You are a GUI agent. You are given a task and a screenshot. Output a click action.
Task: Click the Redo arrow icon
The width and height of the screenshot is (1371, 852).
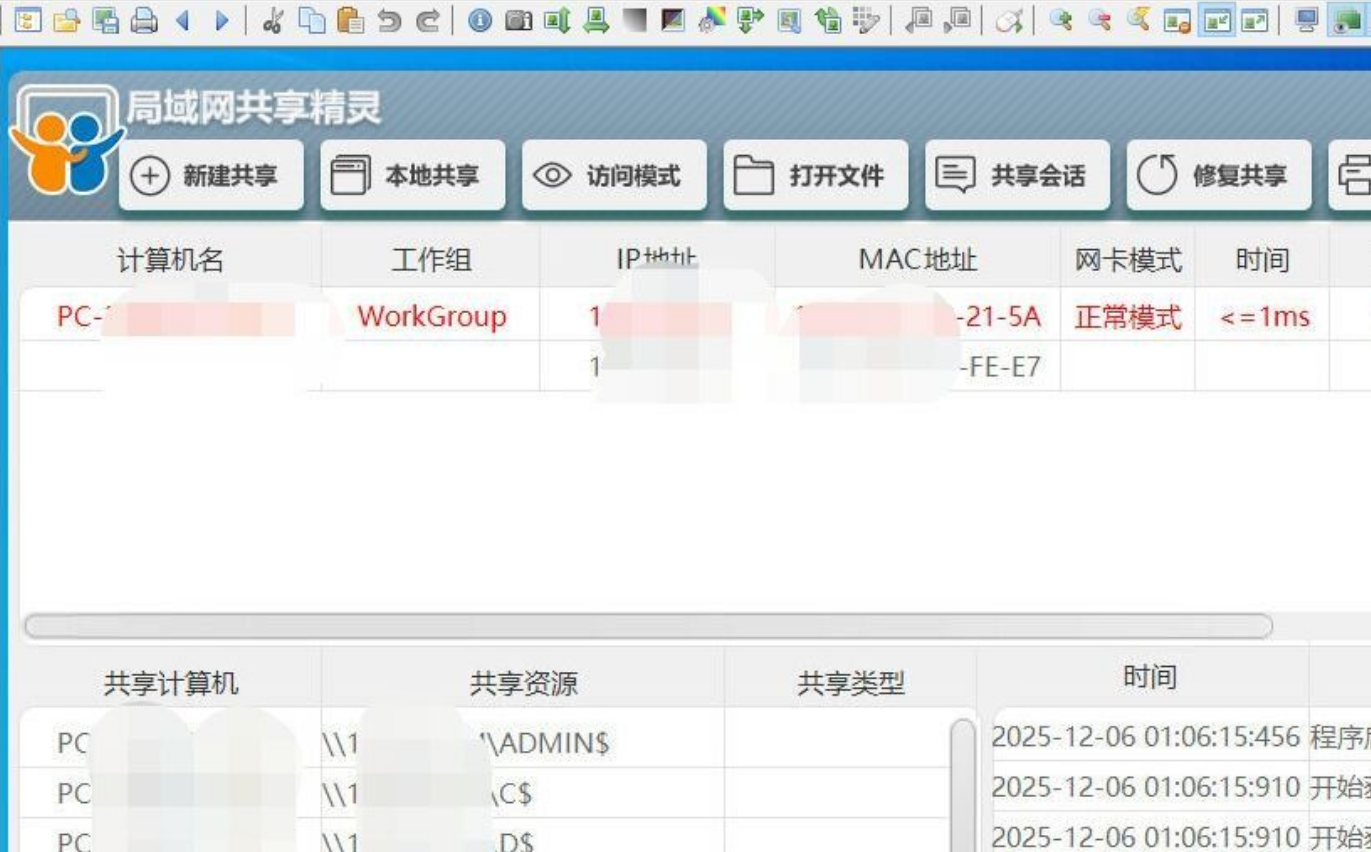[430, 19]
